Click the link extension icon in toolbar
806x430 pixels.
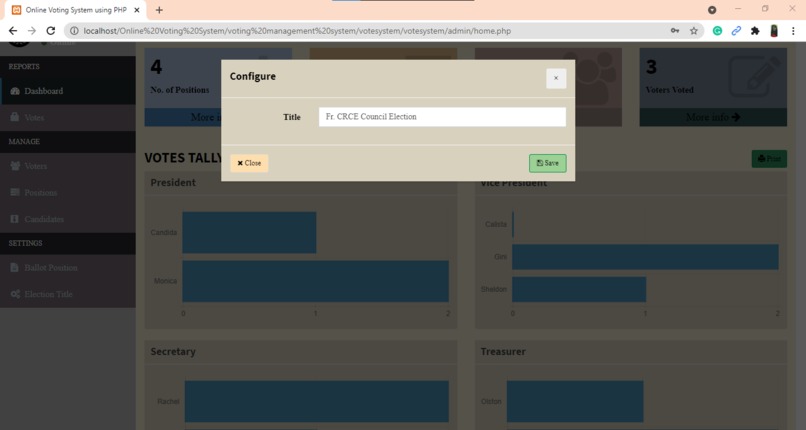coord(736,31)
